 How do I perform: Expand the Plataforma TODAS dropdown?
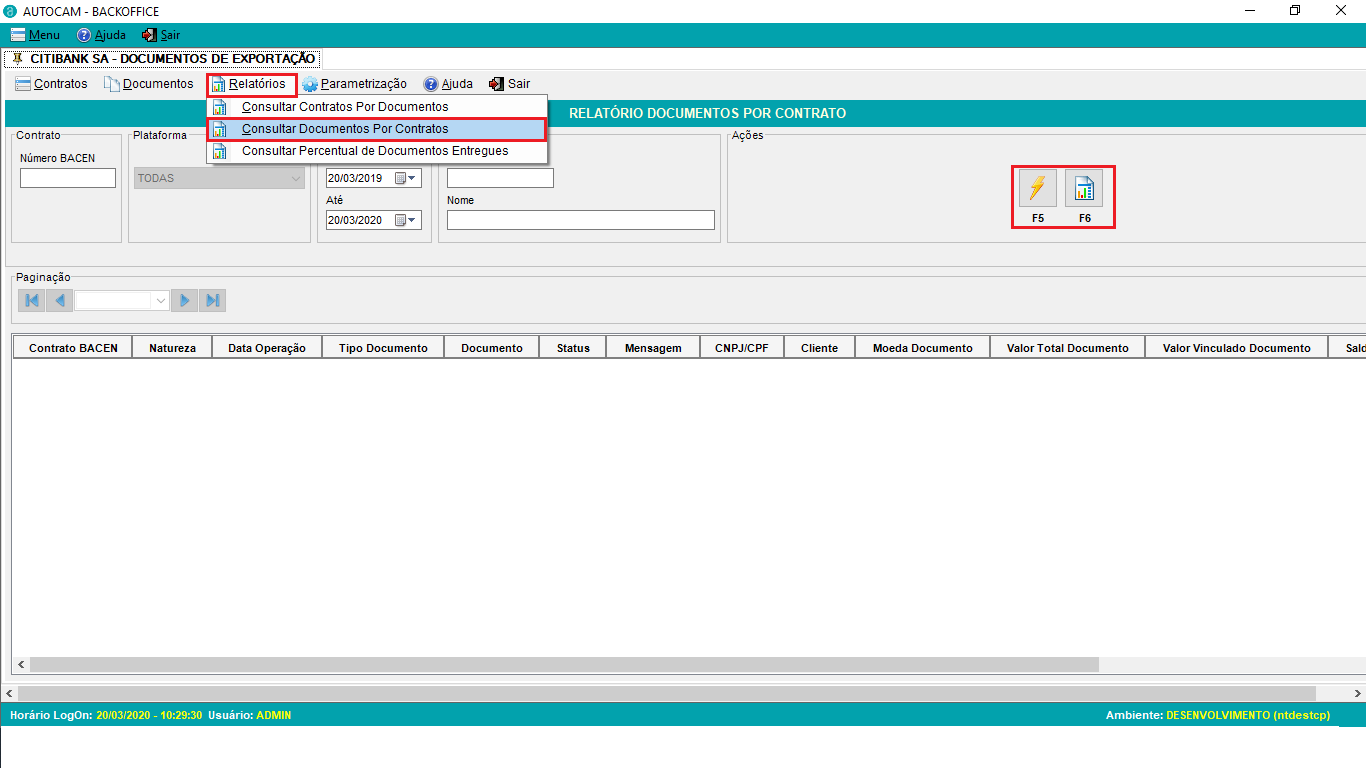coord(295,178)
